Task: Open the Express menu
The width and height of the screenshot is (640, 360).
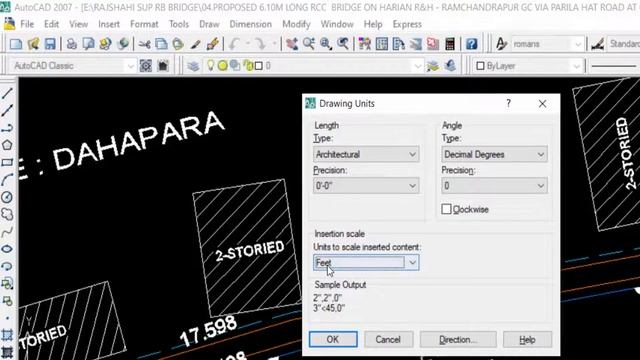Action: [x=407, y=24]
